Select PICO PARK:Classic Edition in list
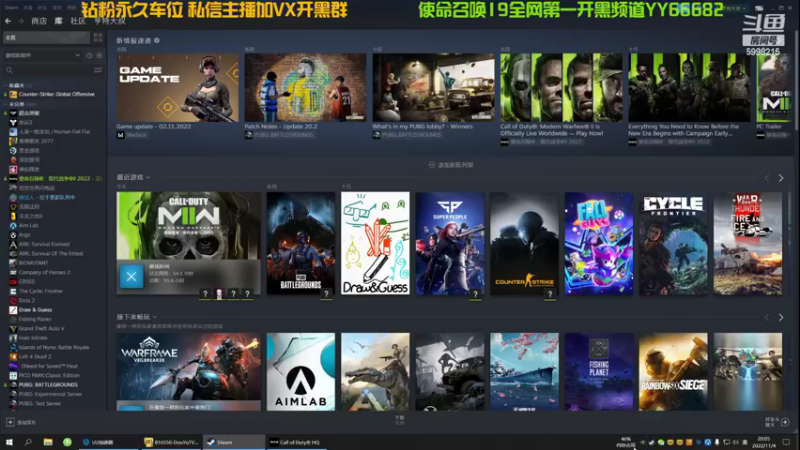Viewport: 800px width, 450px height. [x=49, y=375]
